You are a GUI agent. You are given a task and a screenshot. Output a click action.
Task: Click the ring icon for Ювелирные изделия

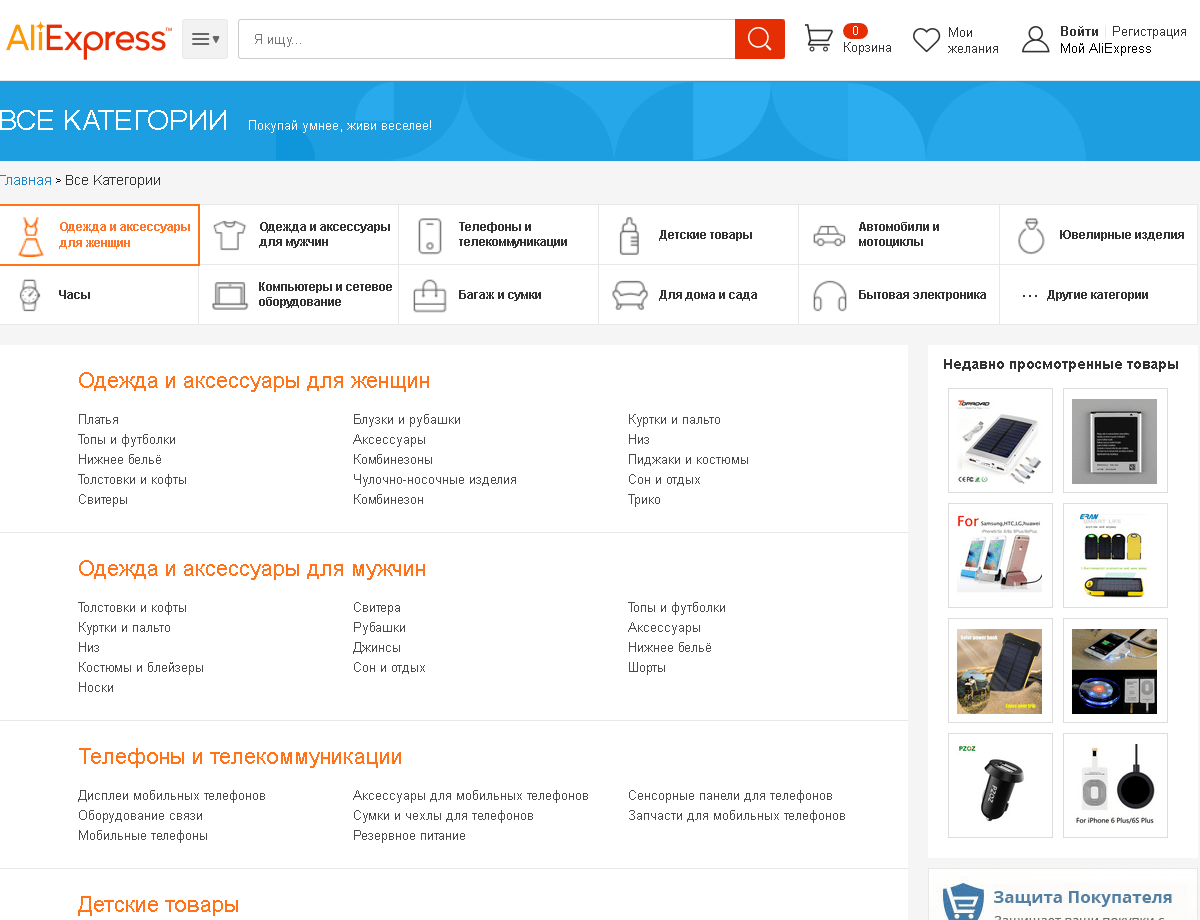[x=1030, y=236]
